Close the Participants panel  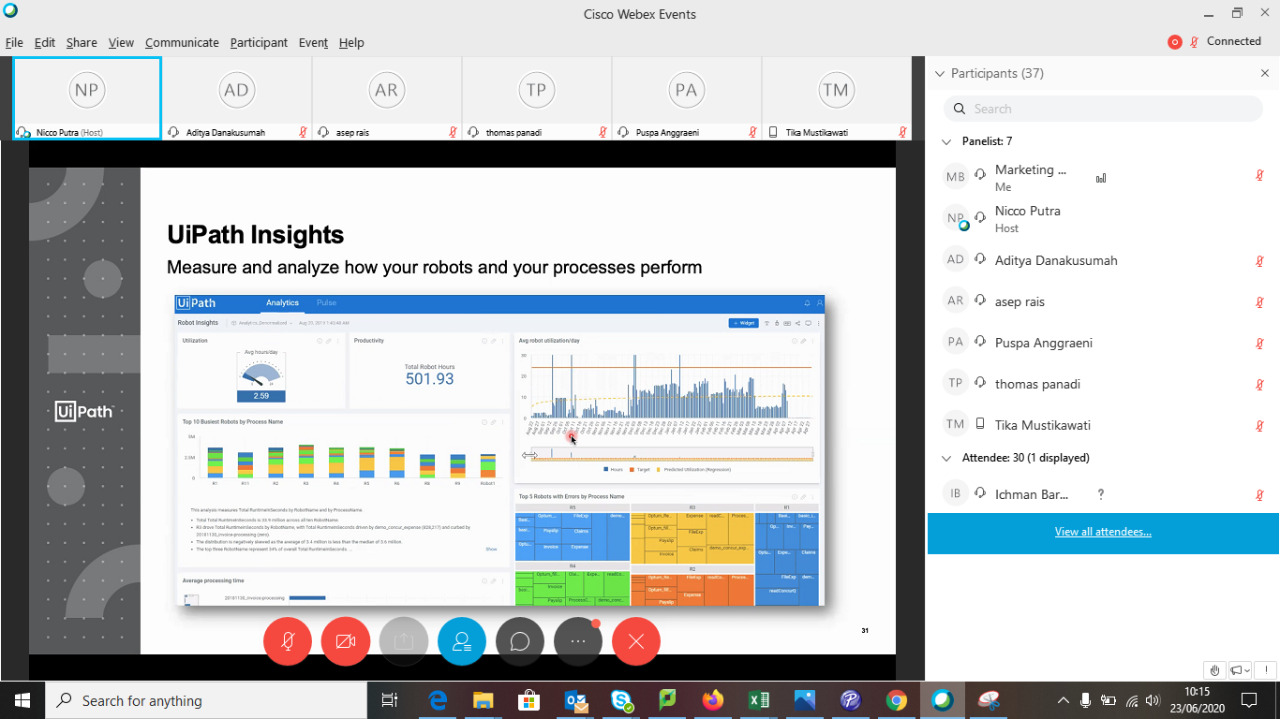coord(1265,74)
